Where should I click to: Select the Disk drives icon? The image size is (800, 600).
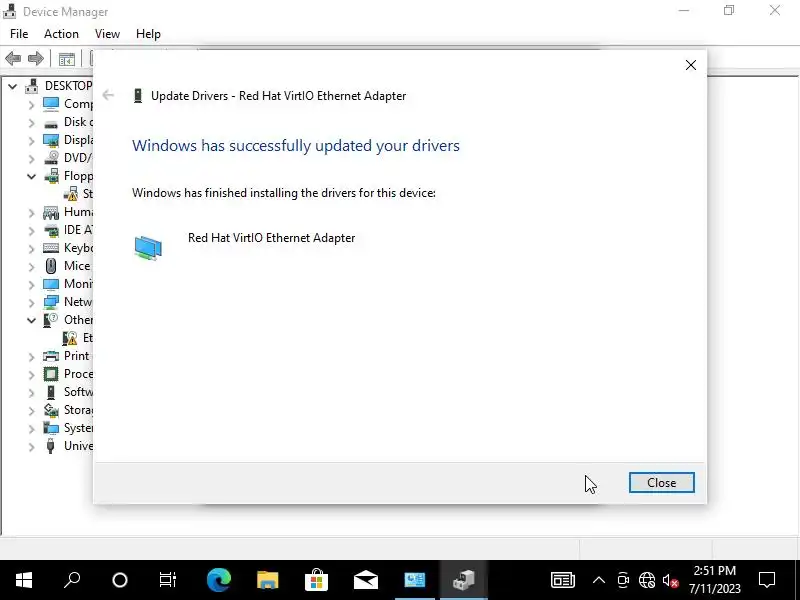coord(51,123)
